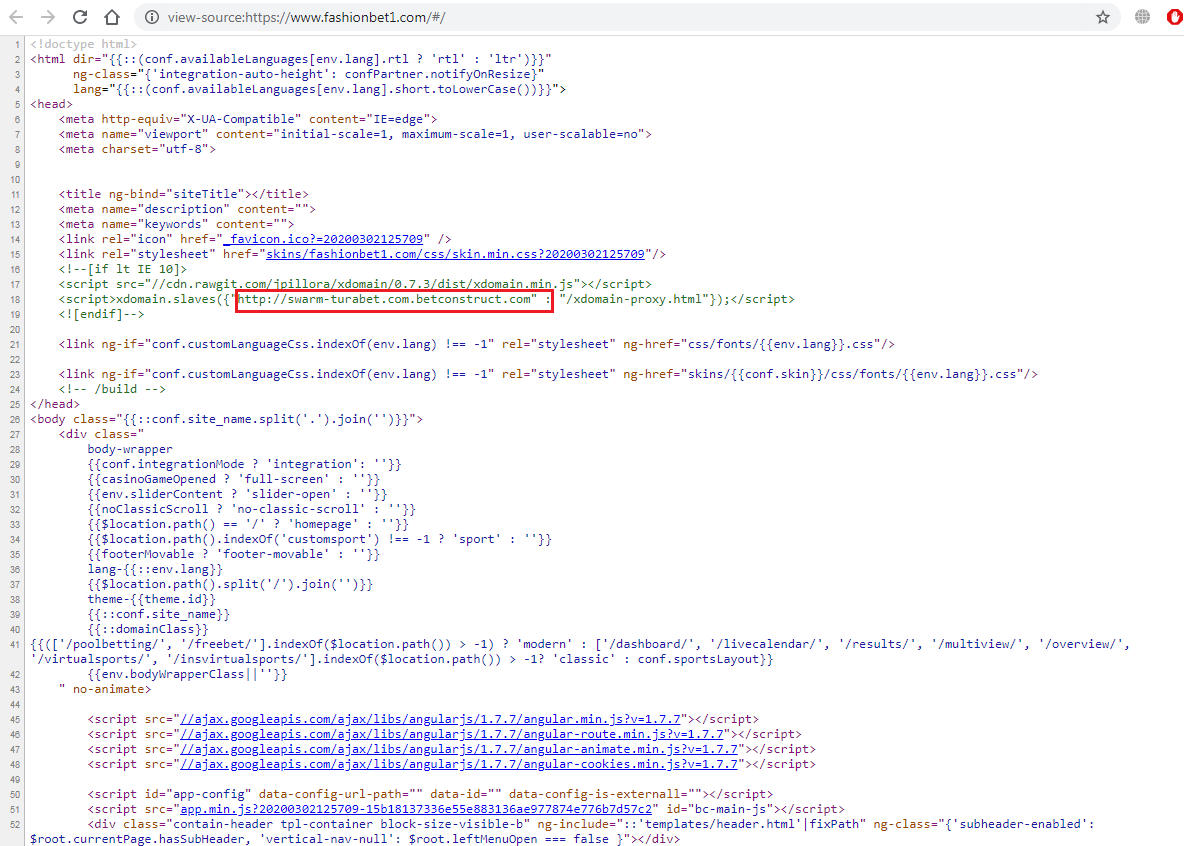Click the 'lang-{{::env.lang}}' line
The height and width of the screenshot is (846, 1184).
pyautogui.click(x=156, y=570)
